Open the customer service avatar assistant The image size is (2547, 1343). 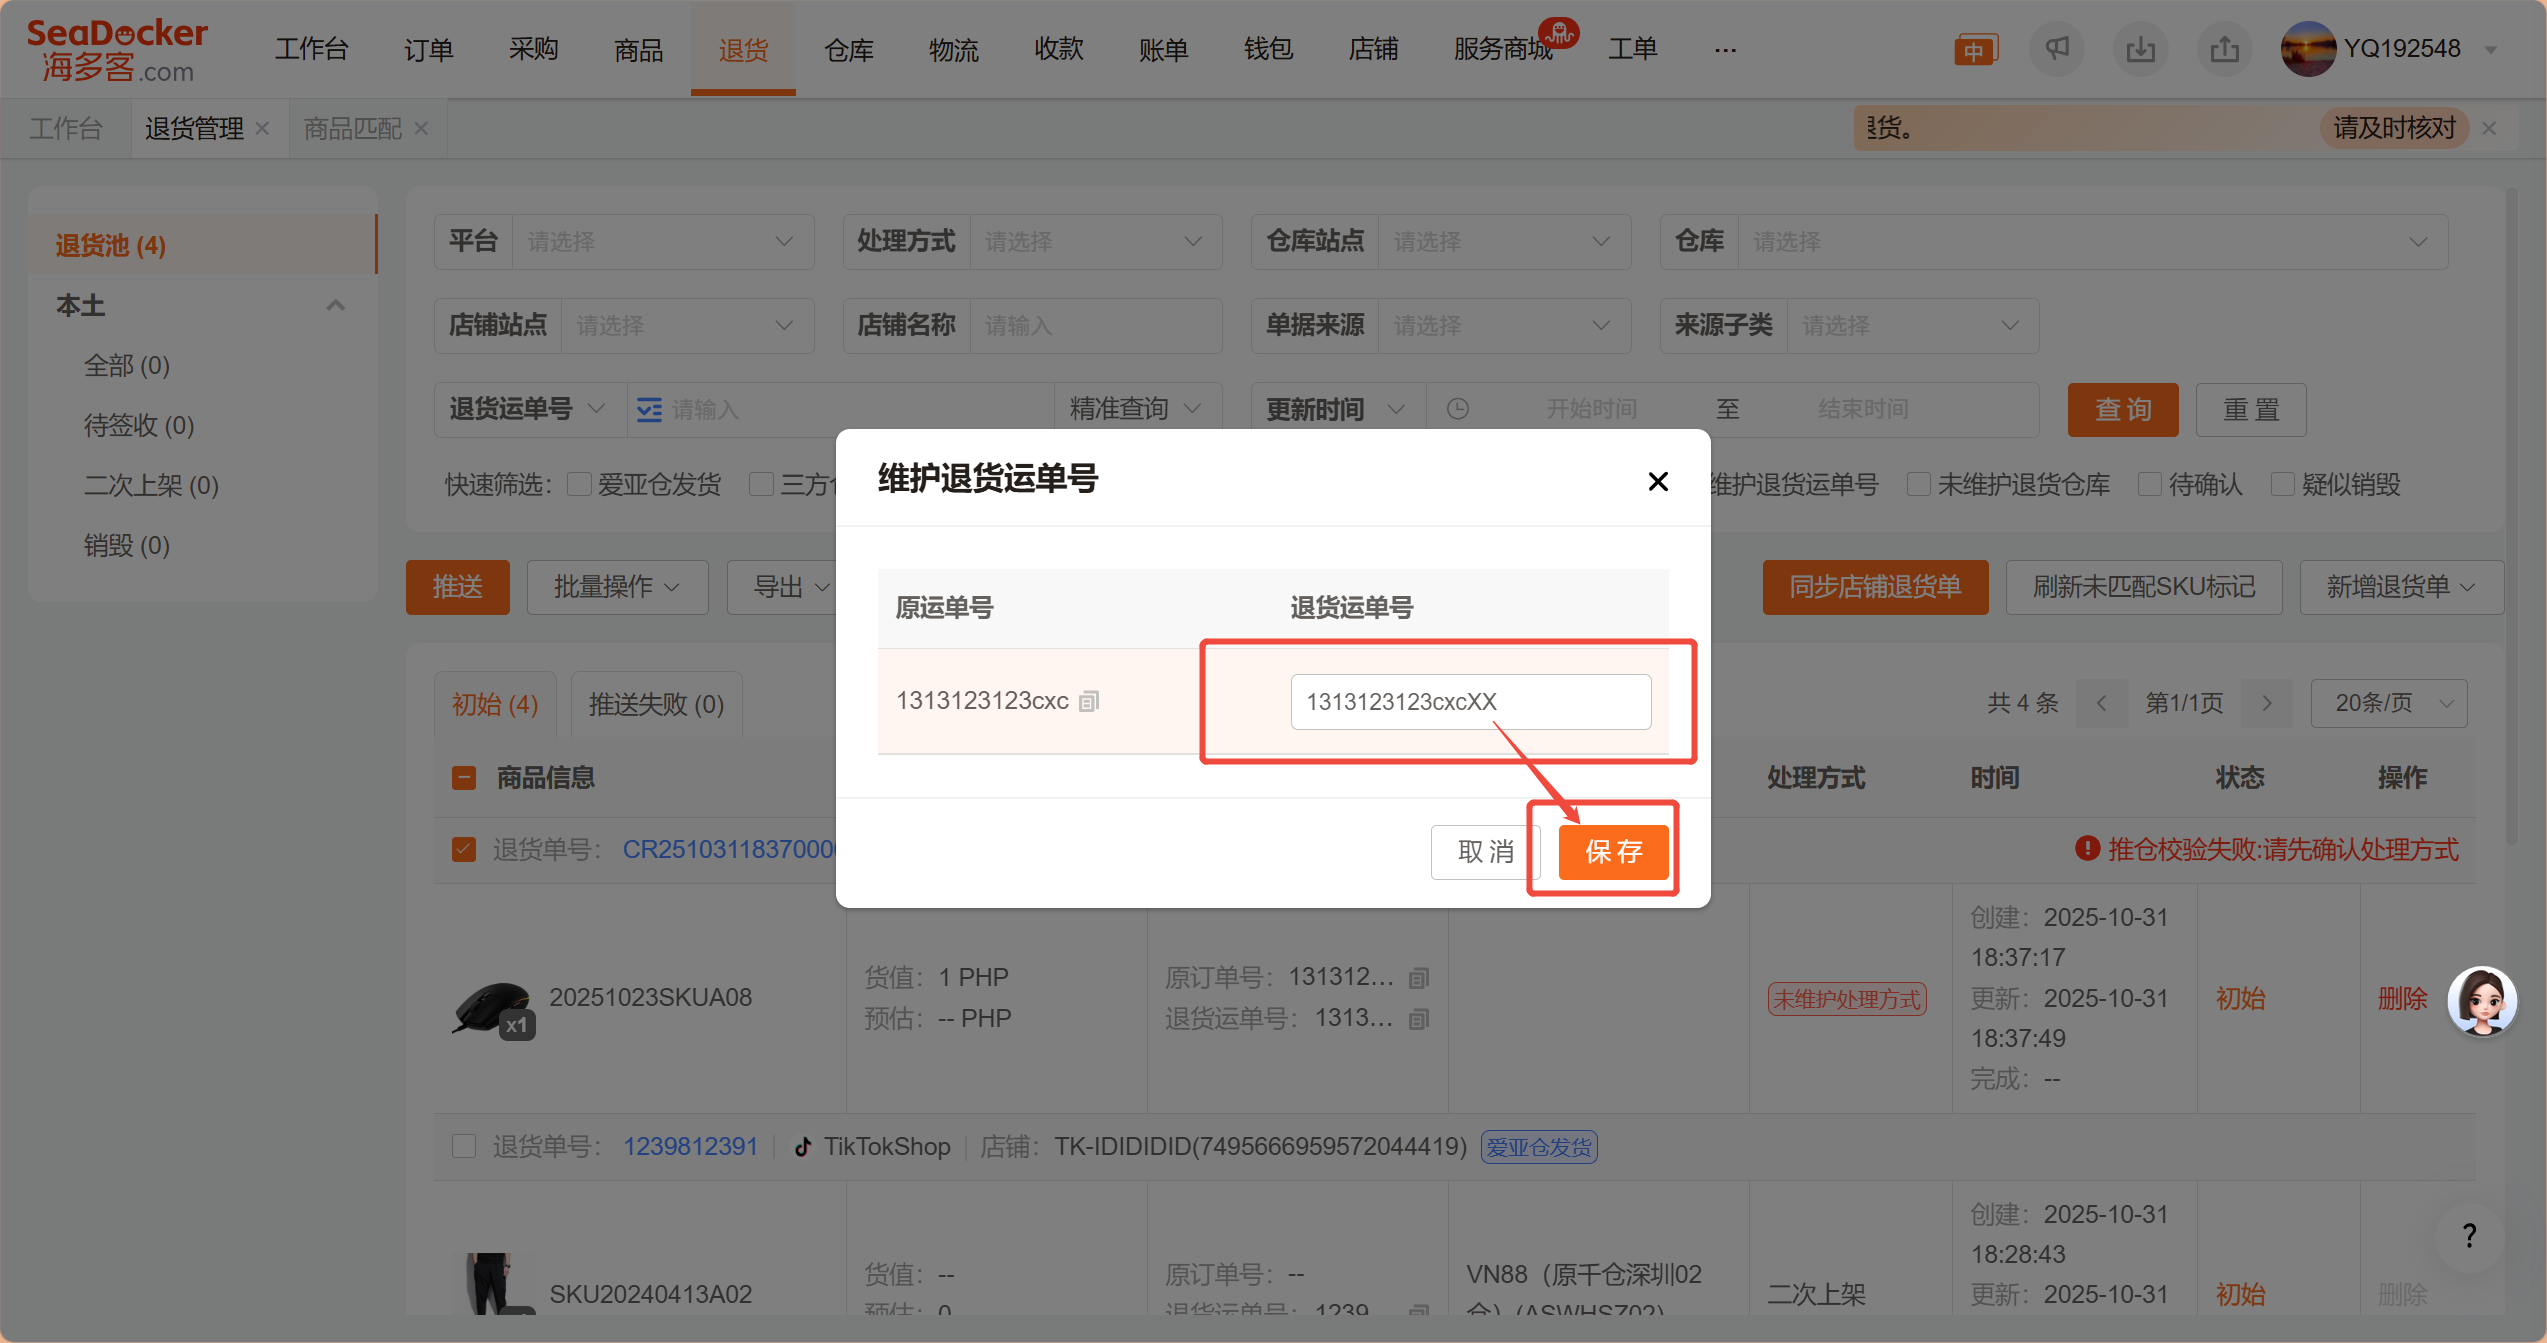click(2481, 1001)
